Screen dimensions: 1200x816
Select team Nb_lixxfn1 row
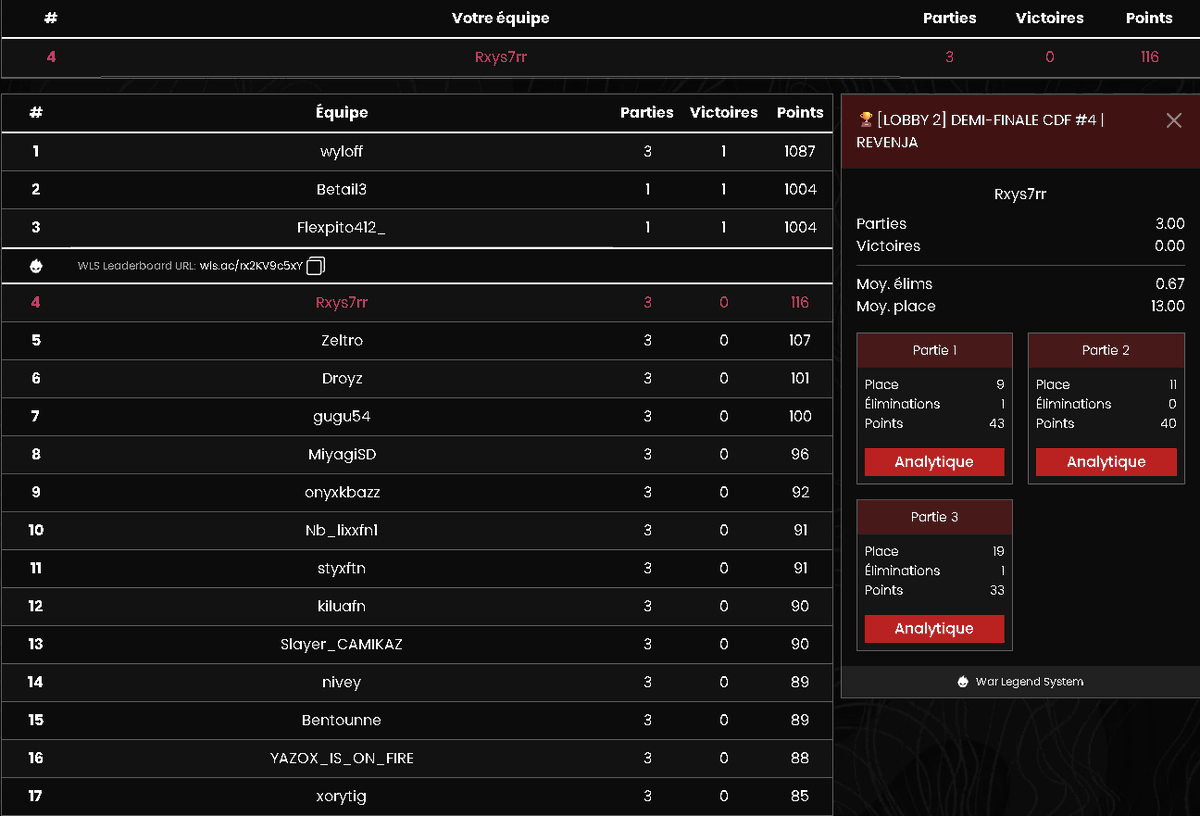coord(417,531)
